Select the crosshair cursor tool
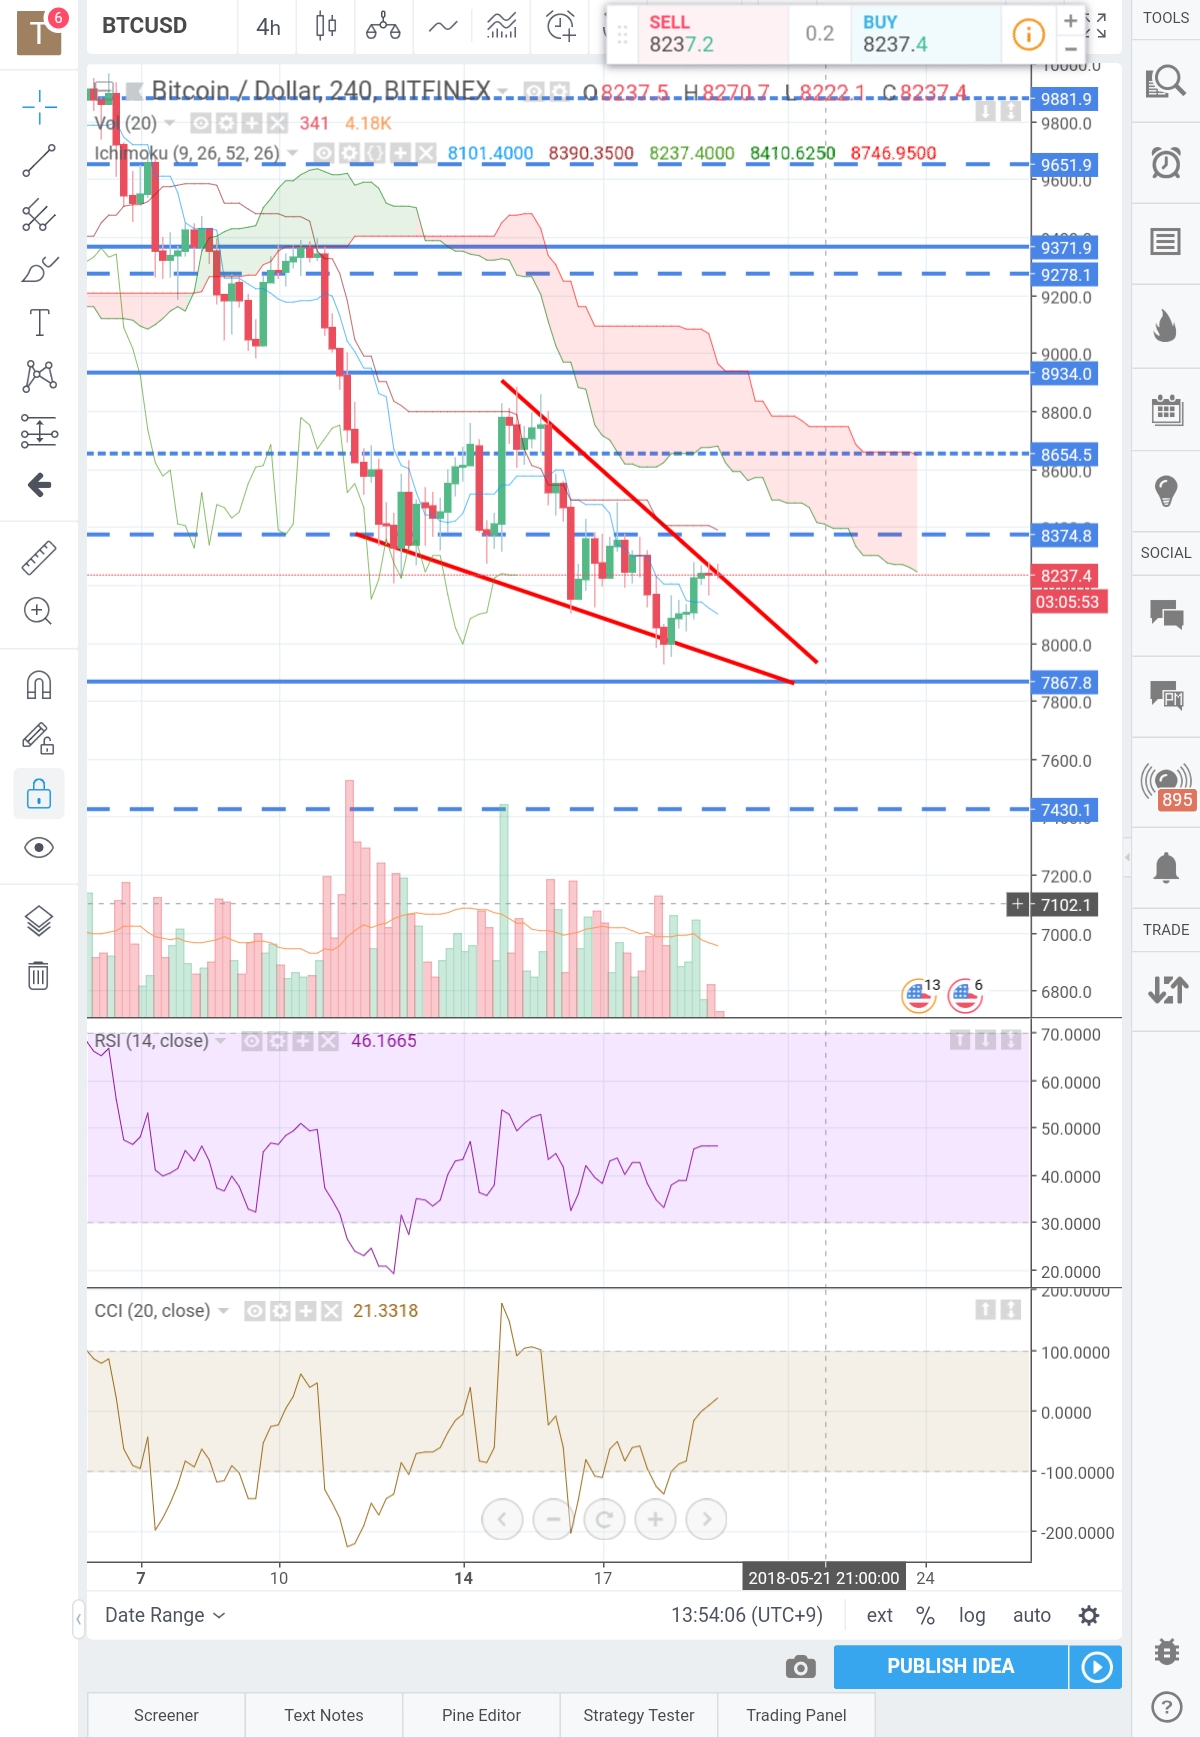The height and width of the screenshot is (1737, 1200). (x=39, y=106)
